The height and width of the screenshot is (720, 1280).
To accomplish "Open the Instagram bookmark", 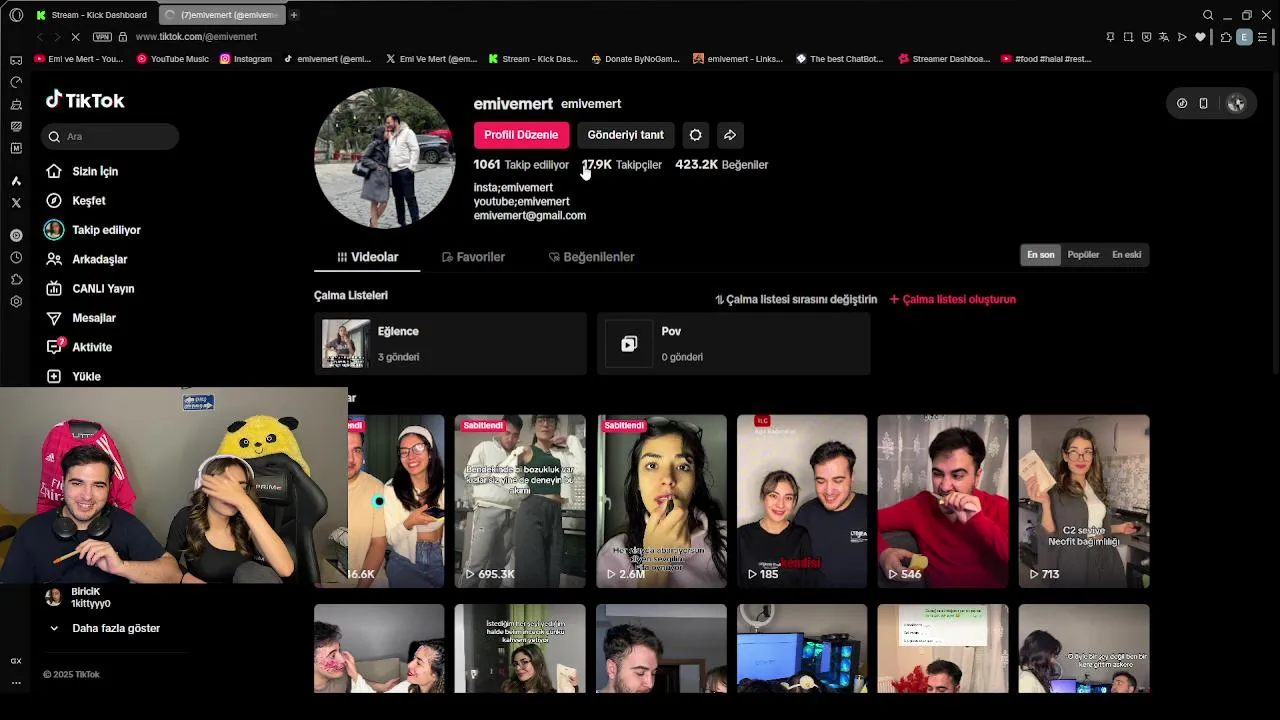I will click(x=246, y=59).
